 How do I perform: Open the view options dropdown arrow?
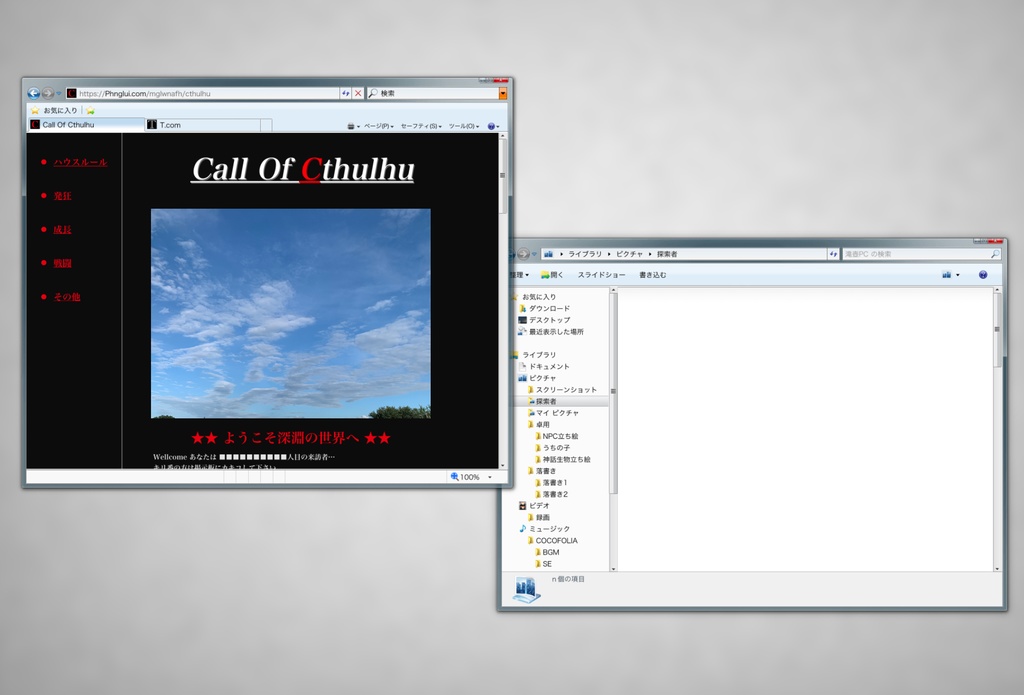tap(958, 275)
